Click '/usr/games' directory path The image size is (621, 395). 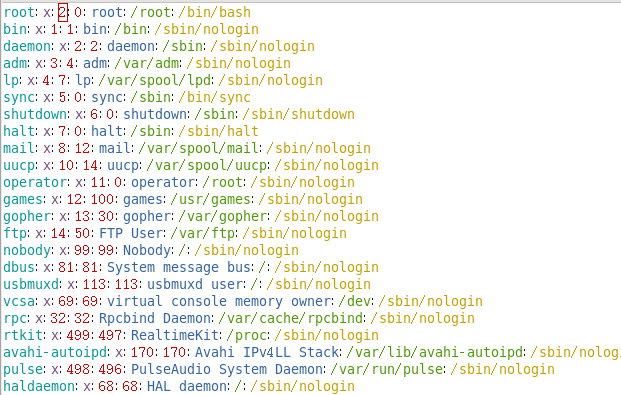click(x=211, y=200)
